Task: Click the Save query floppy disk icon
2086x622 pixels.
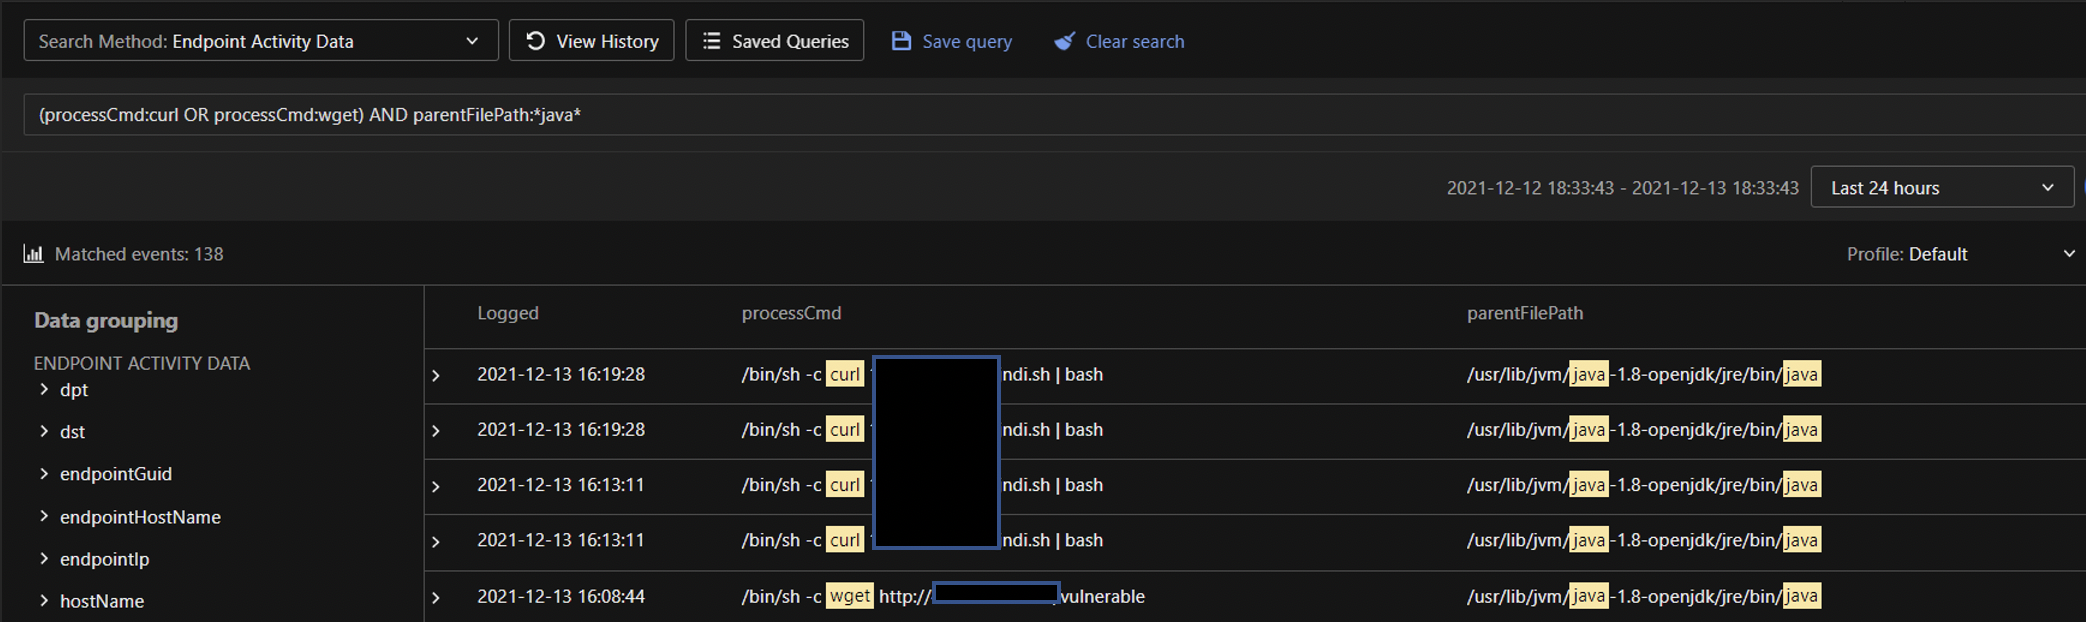Action: (901, 41)
